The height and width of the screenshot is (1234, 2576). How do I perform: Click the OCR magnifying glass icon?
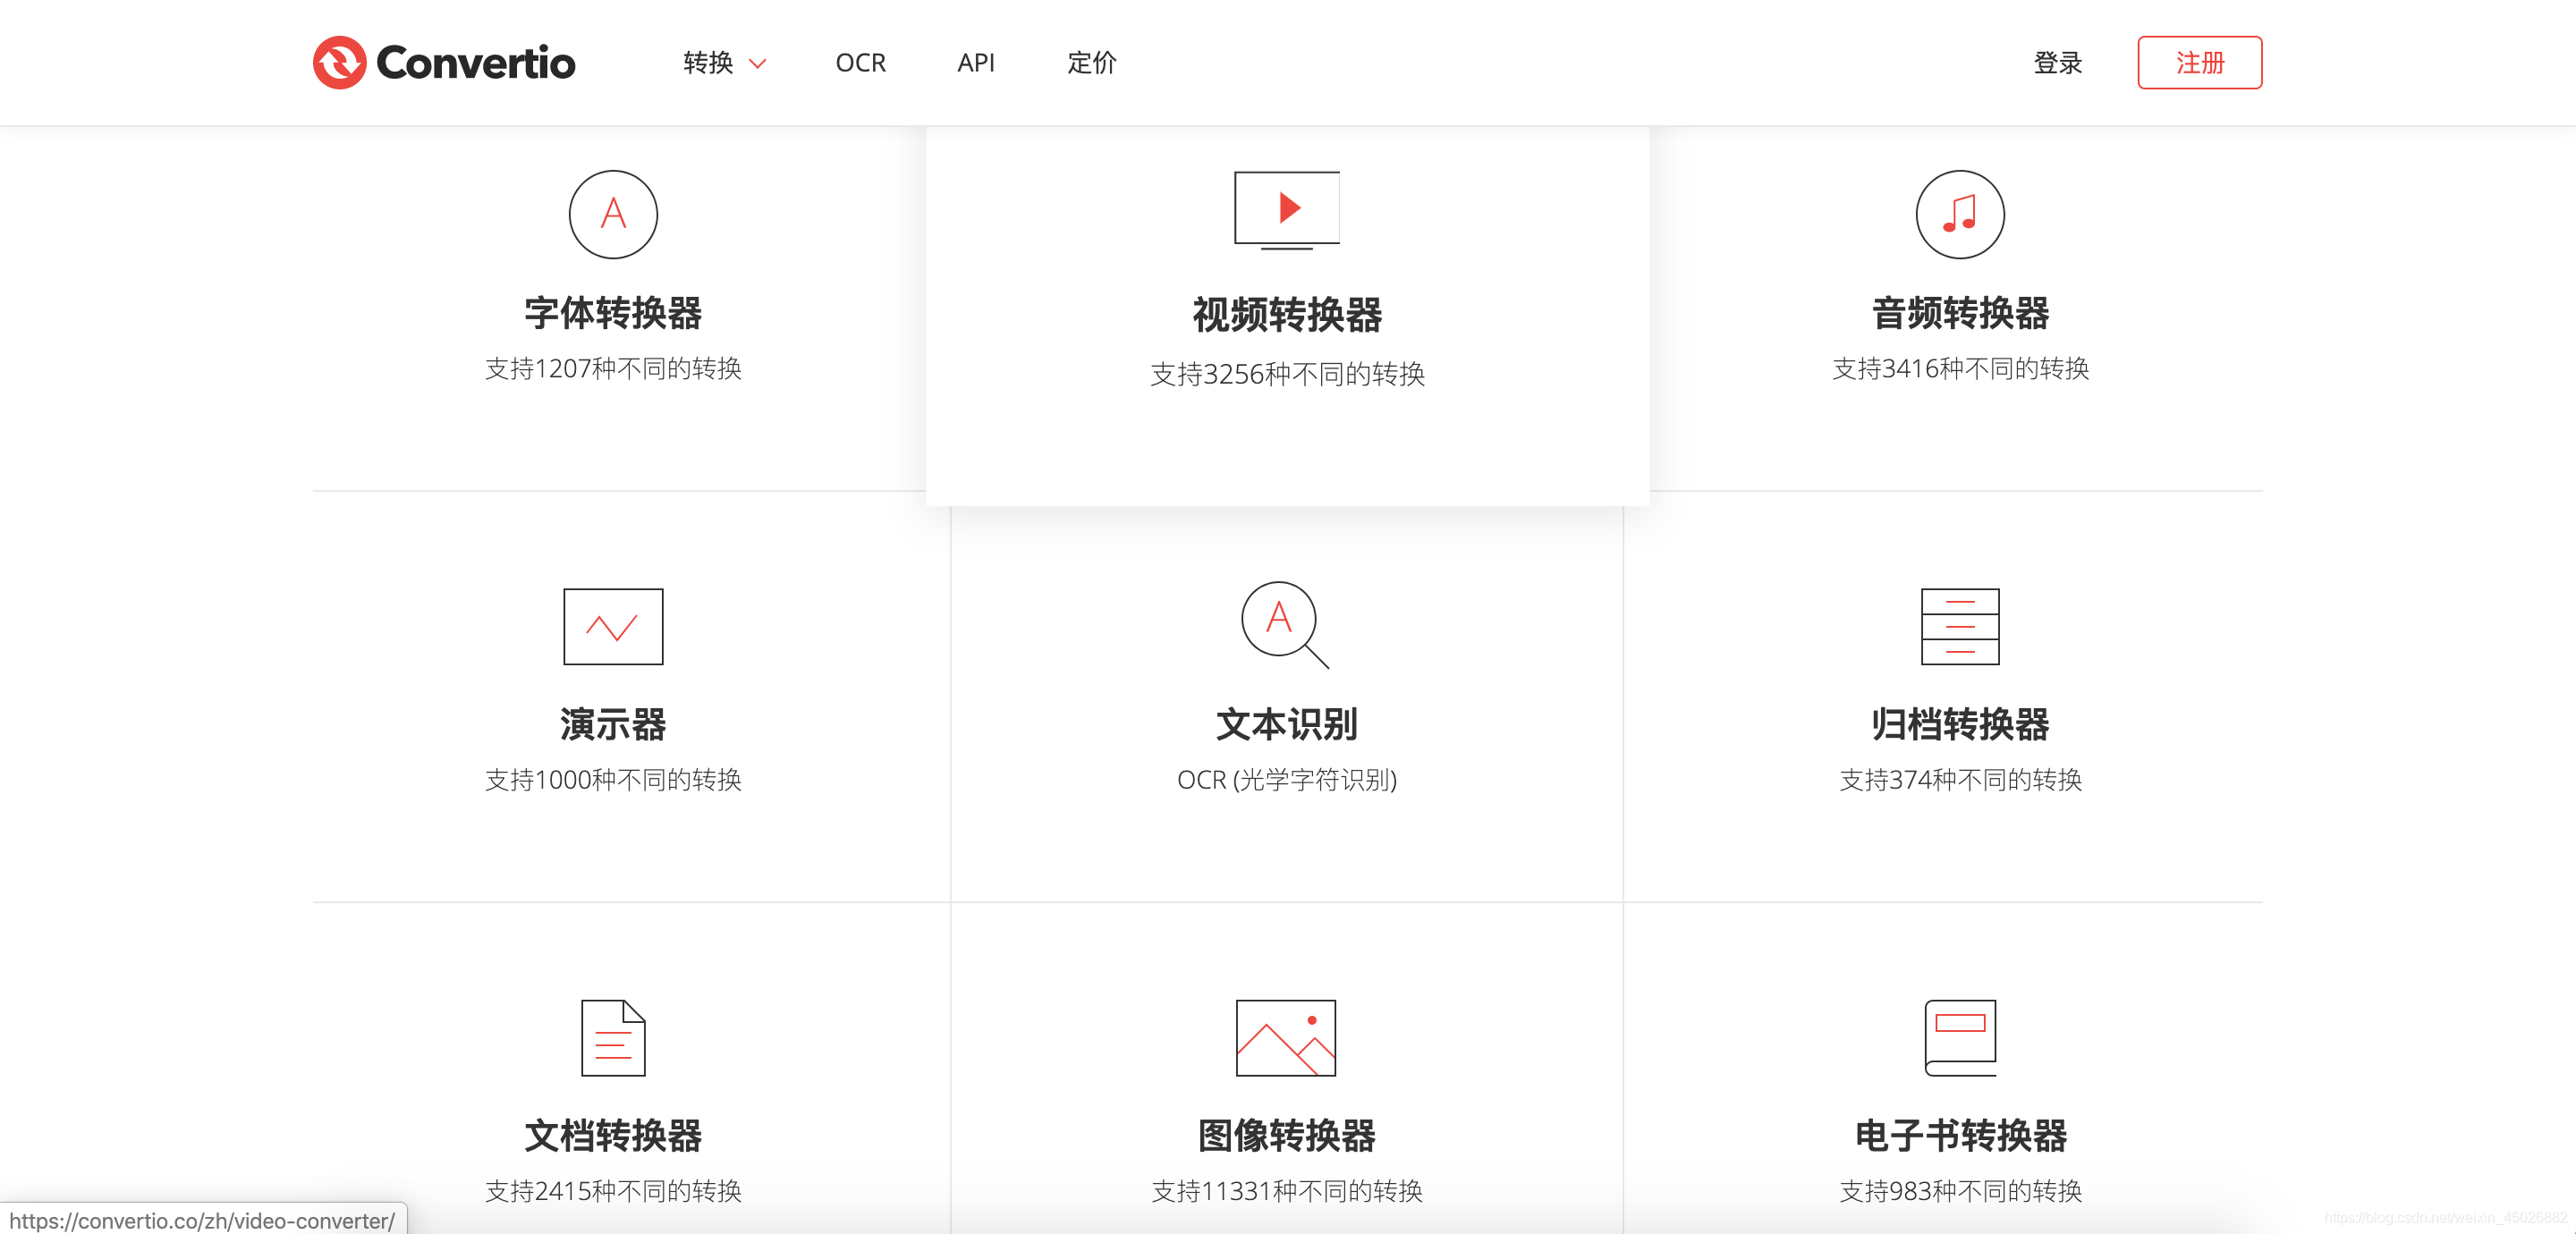pyautogui.click(x=1283, y=624)
